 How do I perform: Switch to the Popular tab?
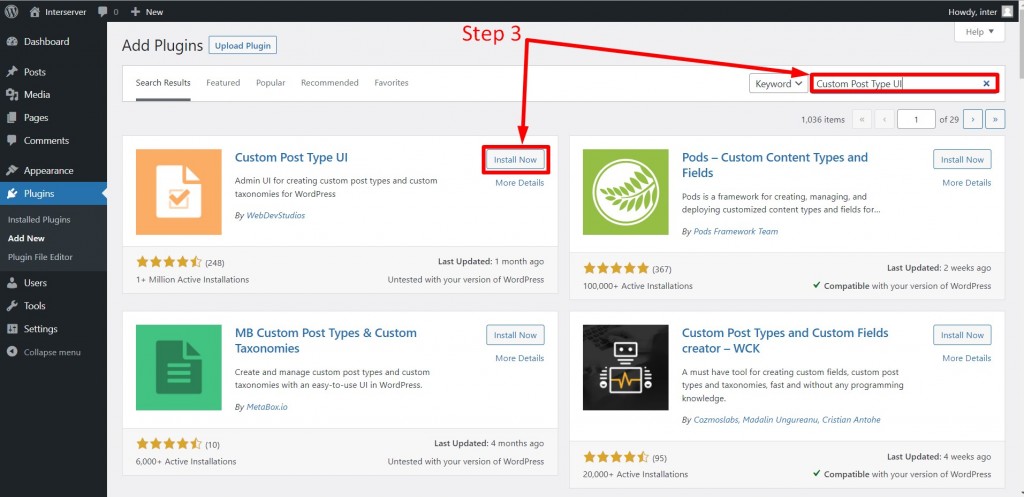(270, 83)
